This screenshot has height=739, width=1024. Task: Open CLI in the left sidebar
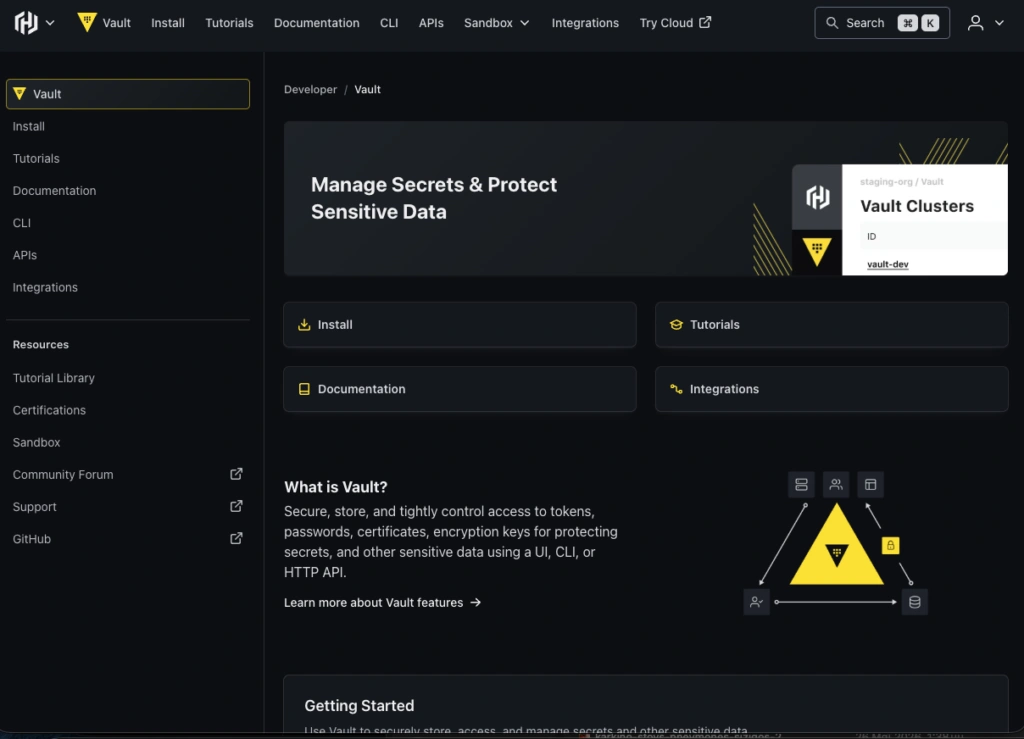[22, 223]
